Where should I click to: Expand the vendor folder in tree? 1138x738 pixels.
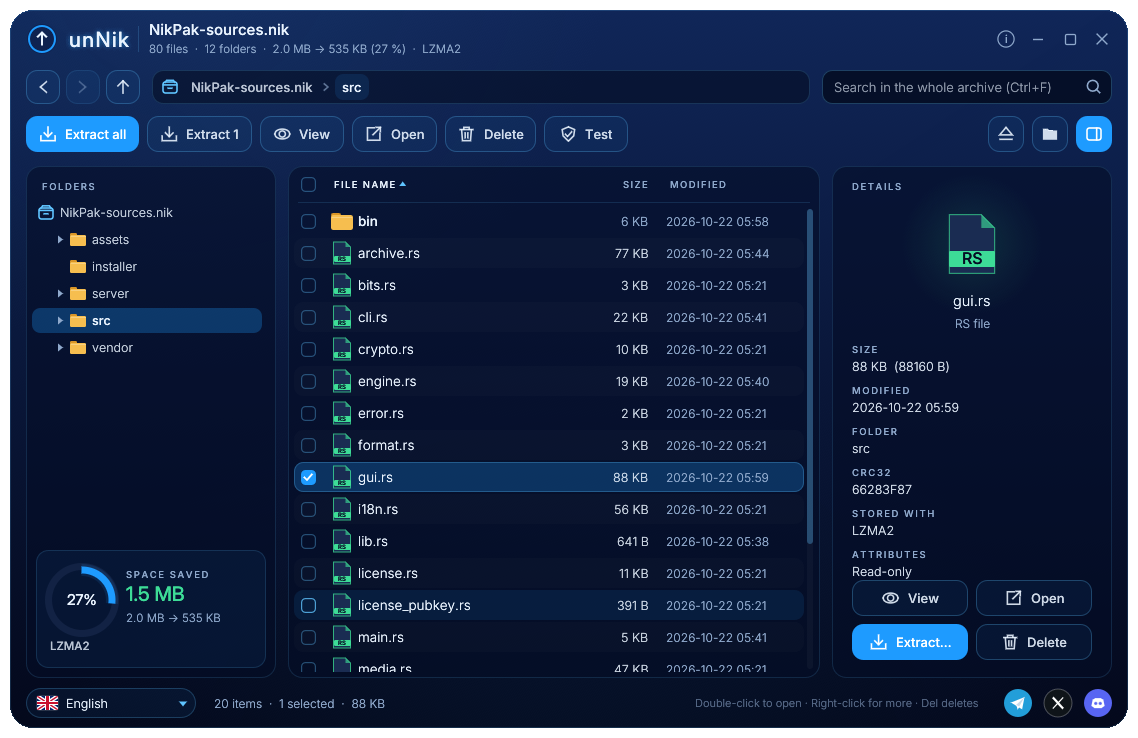coord(60,348)
